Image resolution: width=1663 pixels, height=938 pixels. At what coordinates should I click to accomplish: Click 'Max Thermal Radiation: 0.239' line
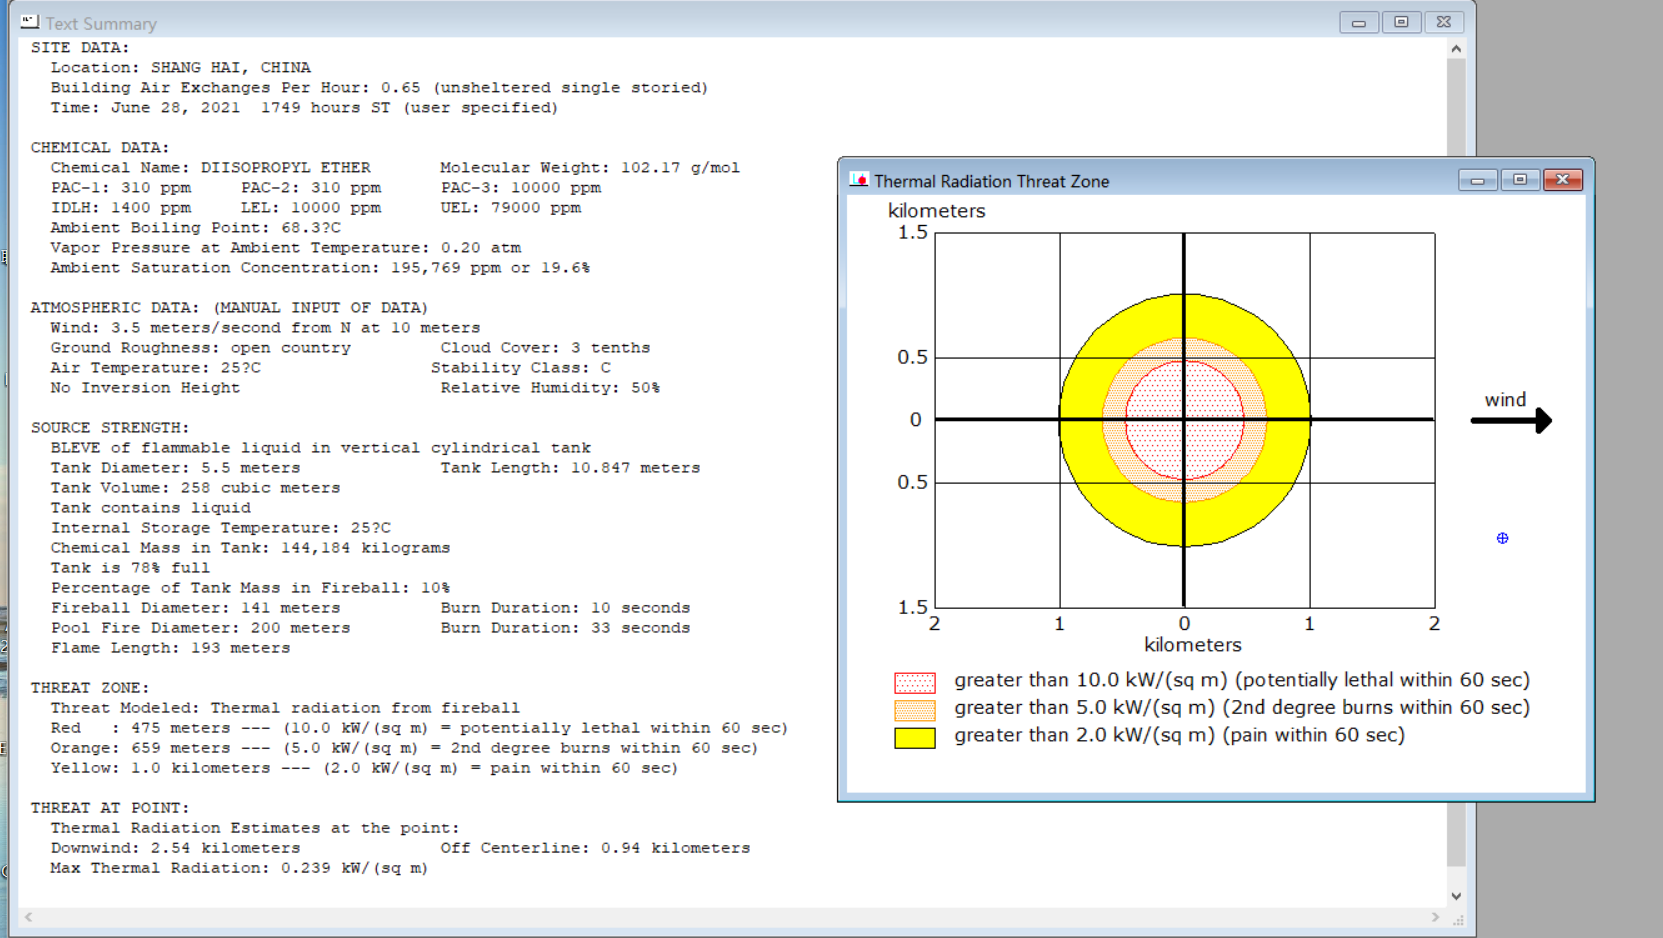(240, 868)
